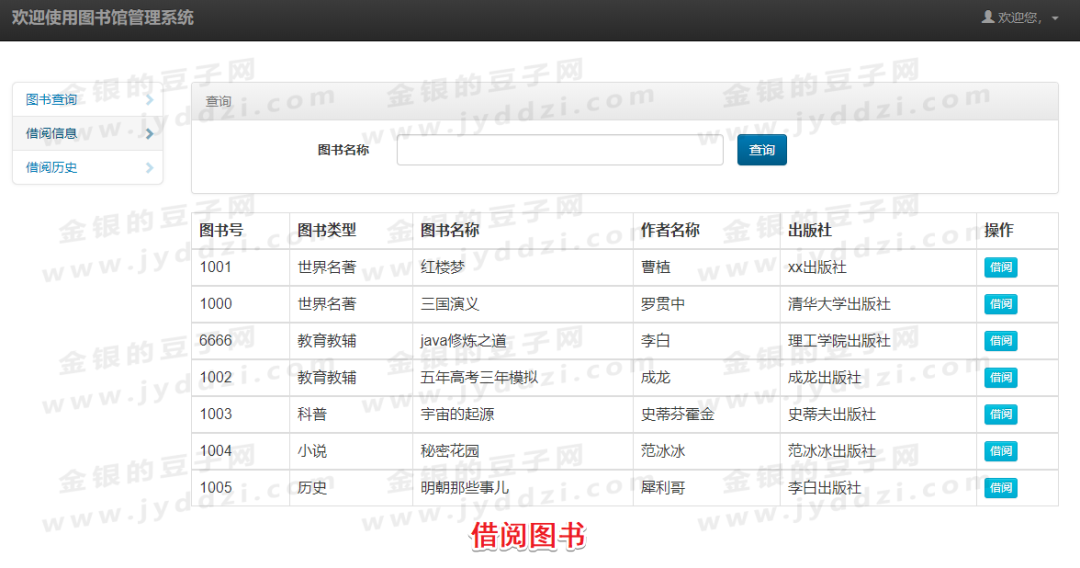The width and height of the screenshot is (1080, 568).
Task: Click the blue 查询 search button
Action: pyautogui.click(x=762, y=150)
